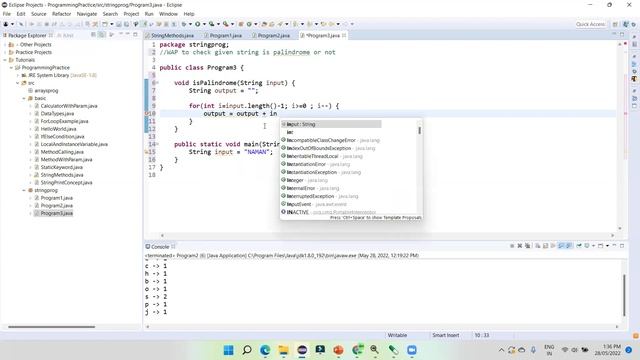The width and height of the screenshot is (640, 360).
Task: Click the New Java Class toolbar icon
Action: [249, 24]
